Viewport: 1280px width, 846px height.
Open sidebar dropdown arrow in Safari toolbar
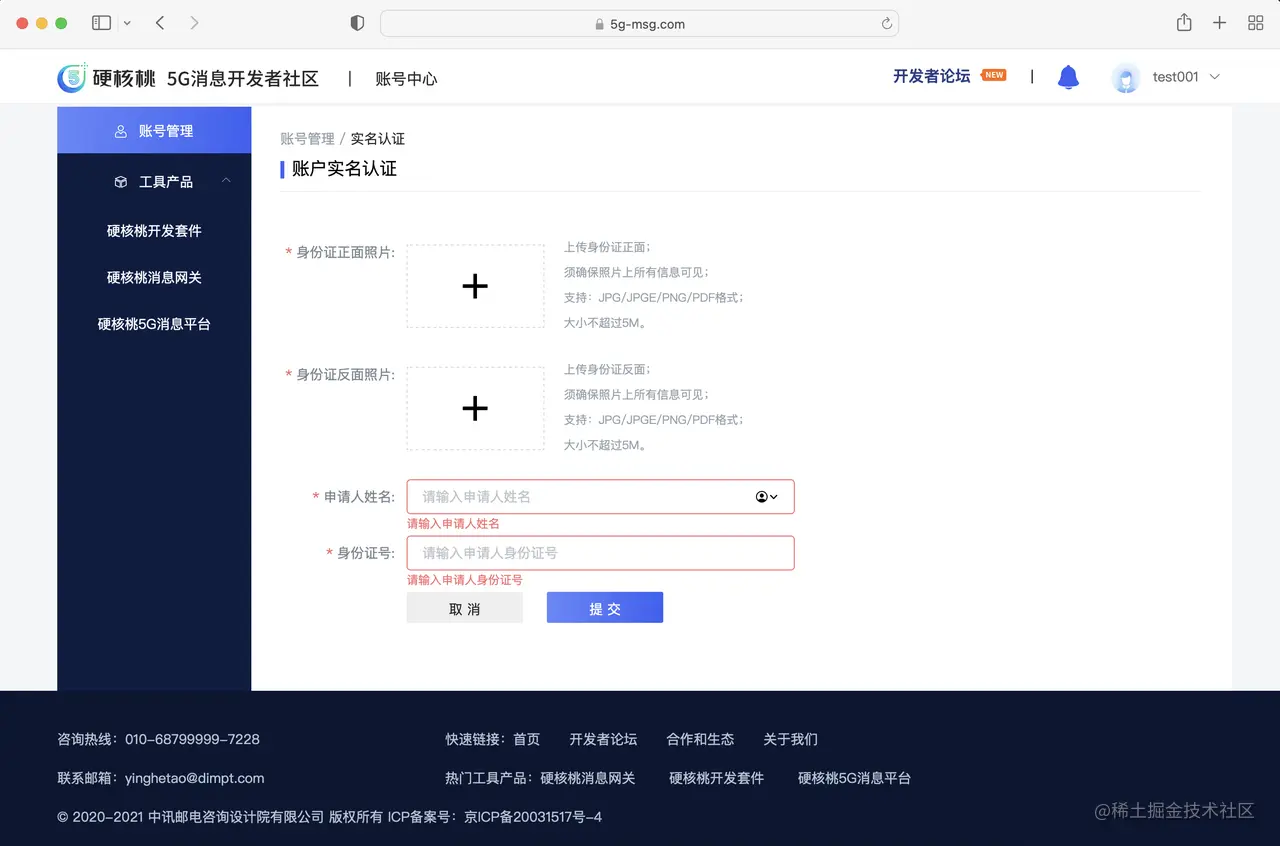127,23
